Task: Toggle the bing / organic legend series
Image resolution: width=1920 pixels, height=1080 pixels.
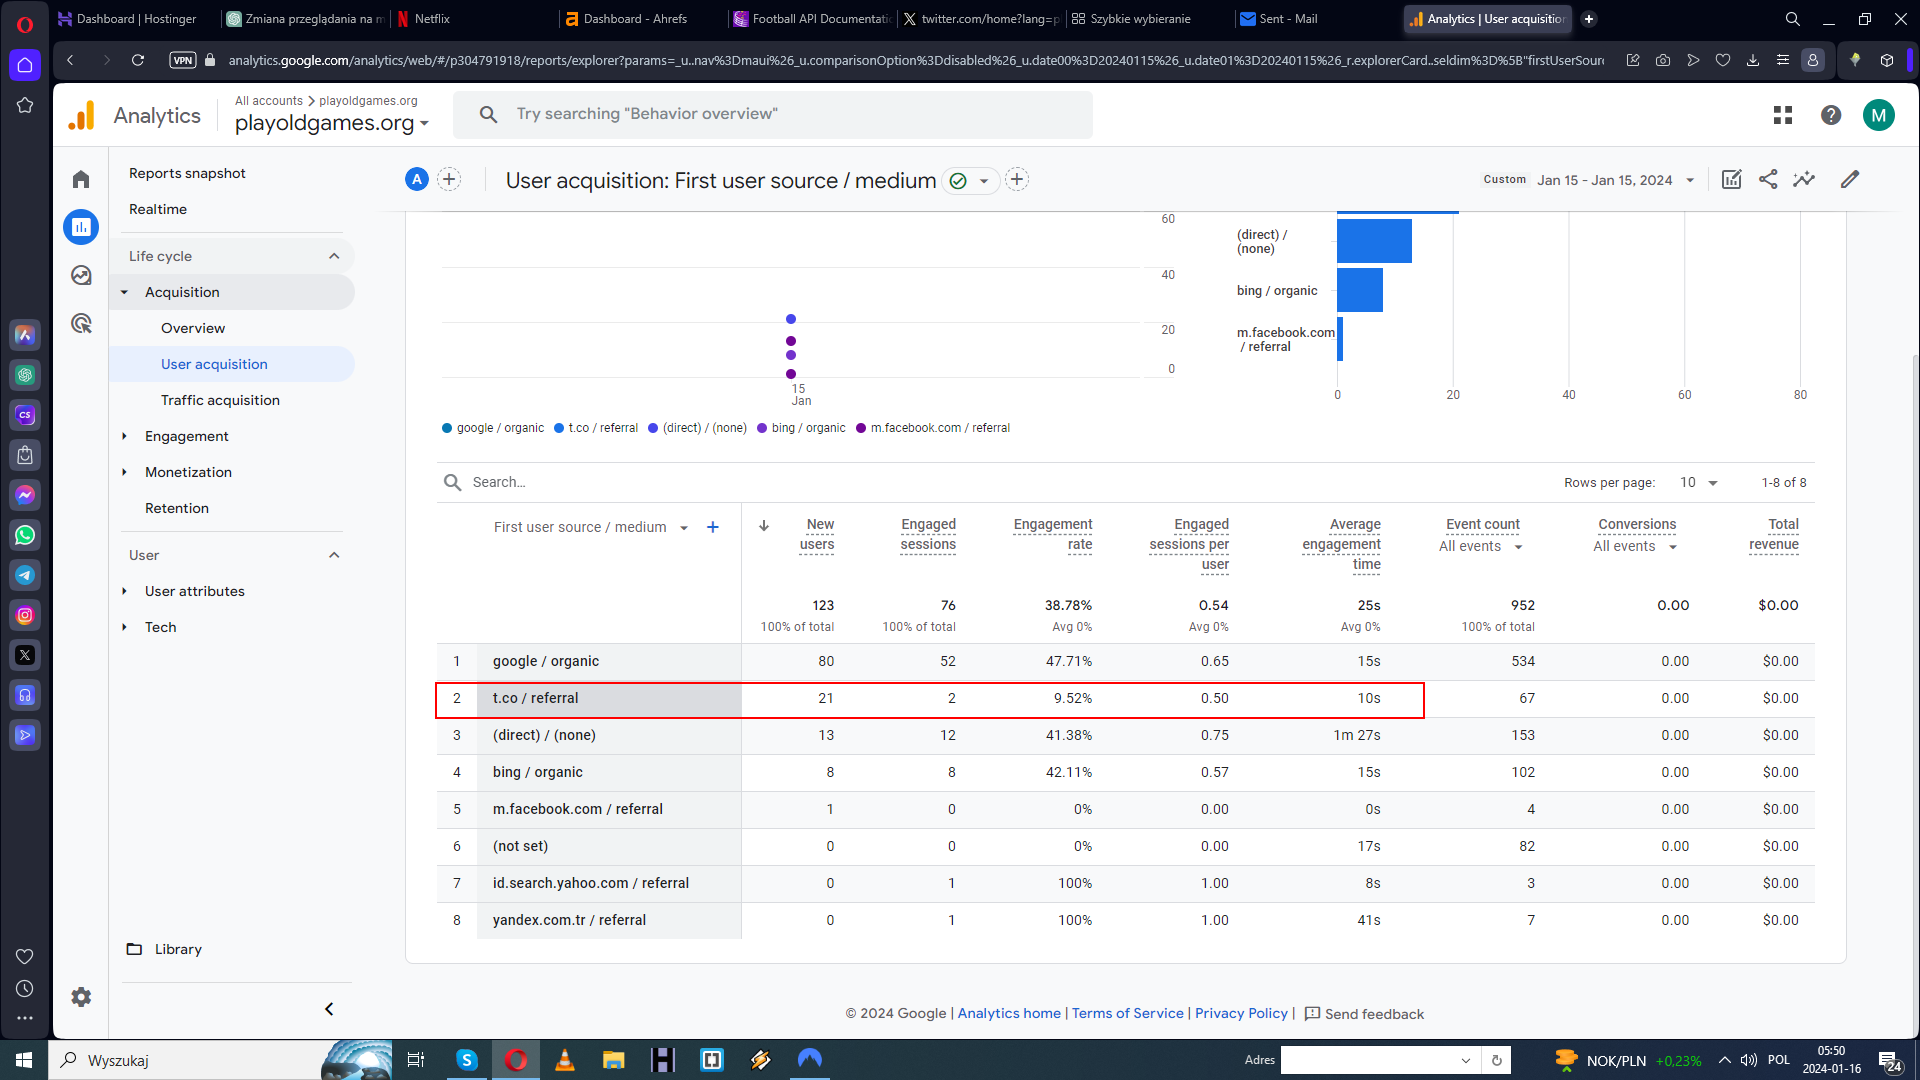Action: (801, 428)
